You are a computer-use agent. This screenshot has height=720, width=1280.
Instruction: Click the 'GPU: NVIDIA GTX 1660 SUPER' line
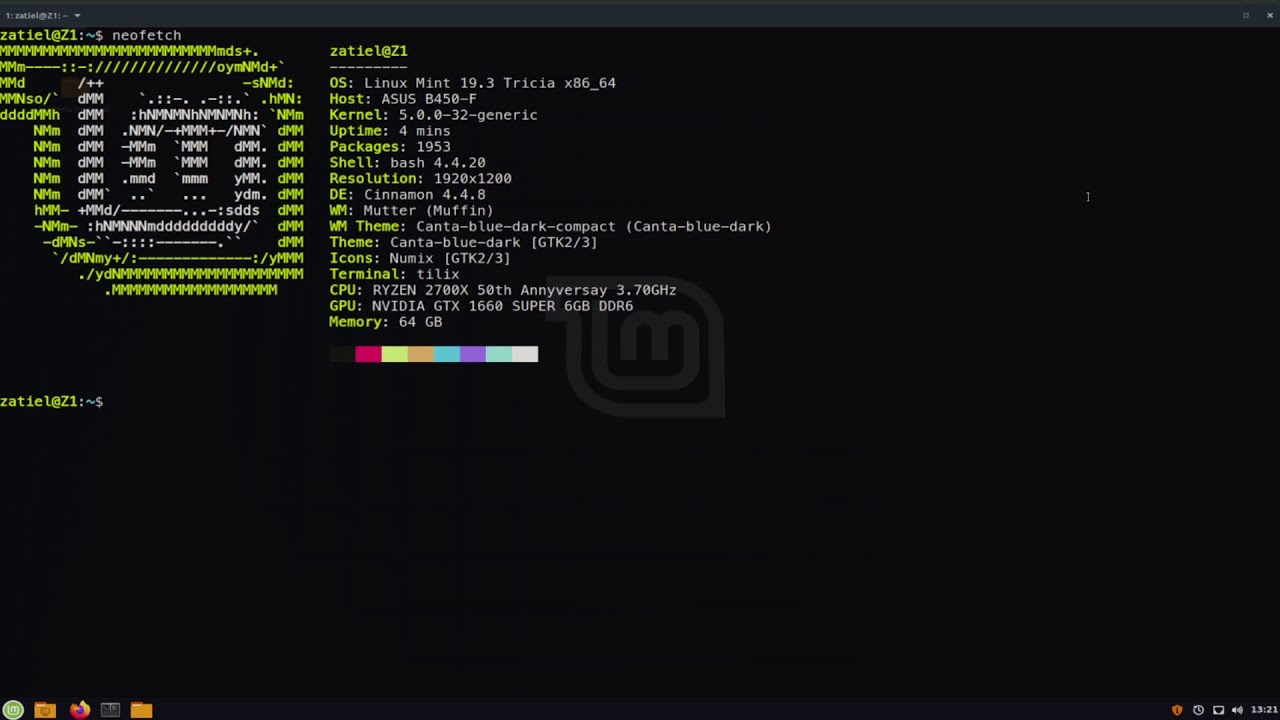tap(481, 307)
